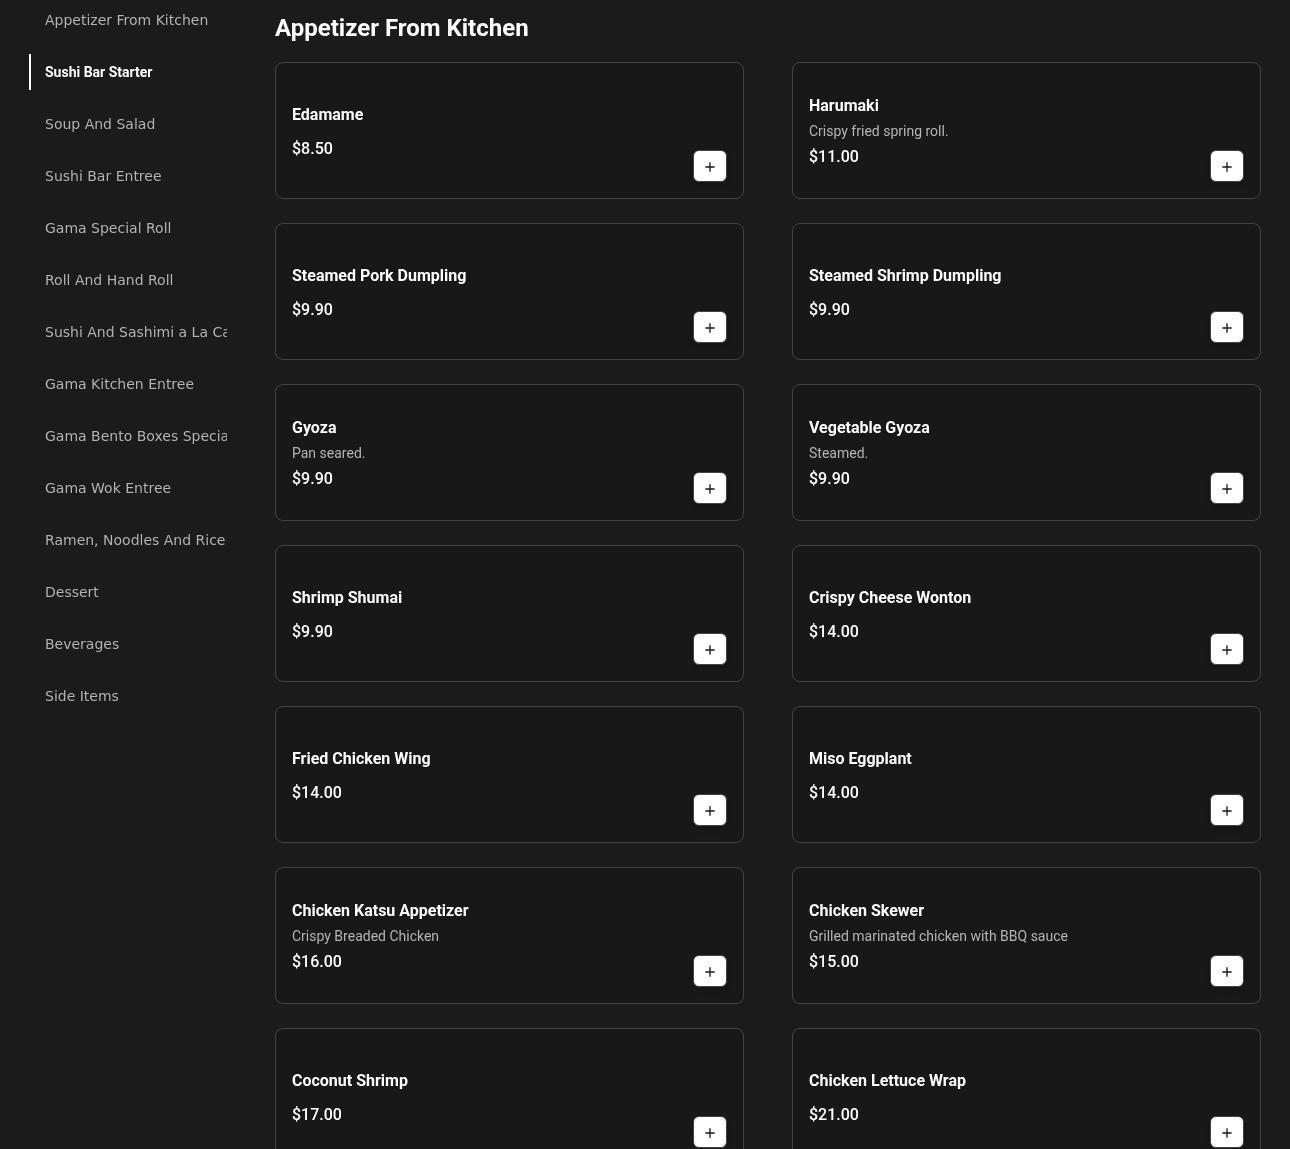Add Miso Eggplant using plus icon
Image resolution: width=1290 pixels, height=1149 pixels.
coord(1226,811)
